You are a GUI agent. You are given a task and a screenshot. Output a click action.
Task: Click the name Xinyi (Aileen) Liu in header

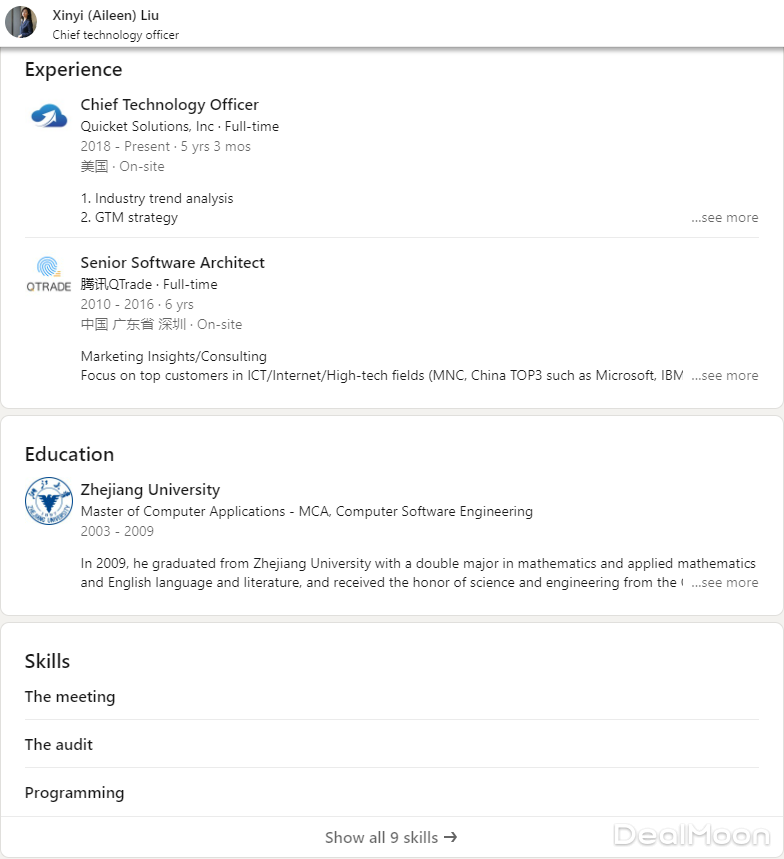coord(105,15)
